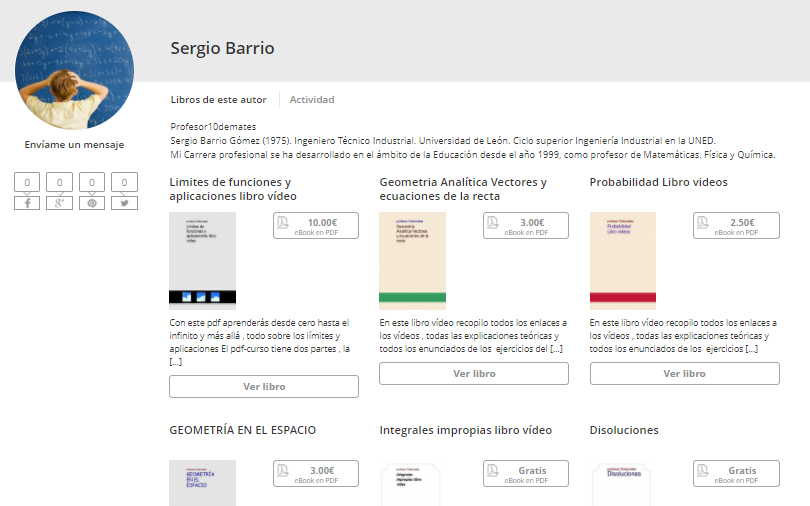
Task: Open Disoluciones book title
Action: tap(624, 430)
